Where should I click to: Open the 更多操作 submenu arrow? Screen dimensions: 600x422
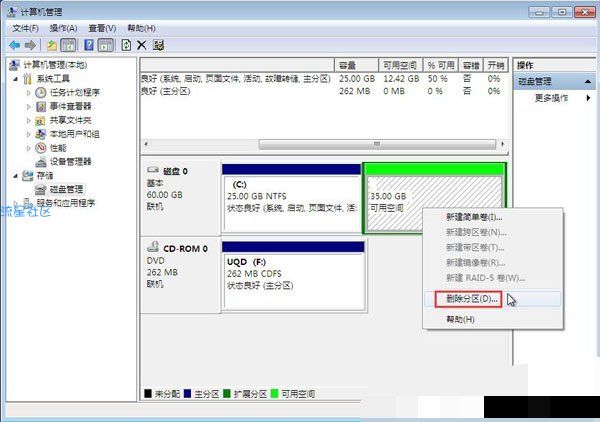pyautogui.click(x=588, y=98)
